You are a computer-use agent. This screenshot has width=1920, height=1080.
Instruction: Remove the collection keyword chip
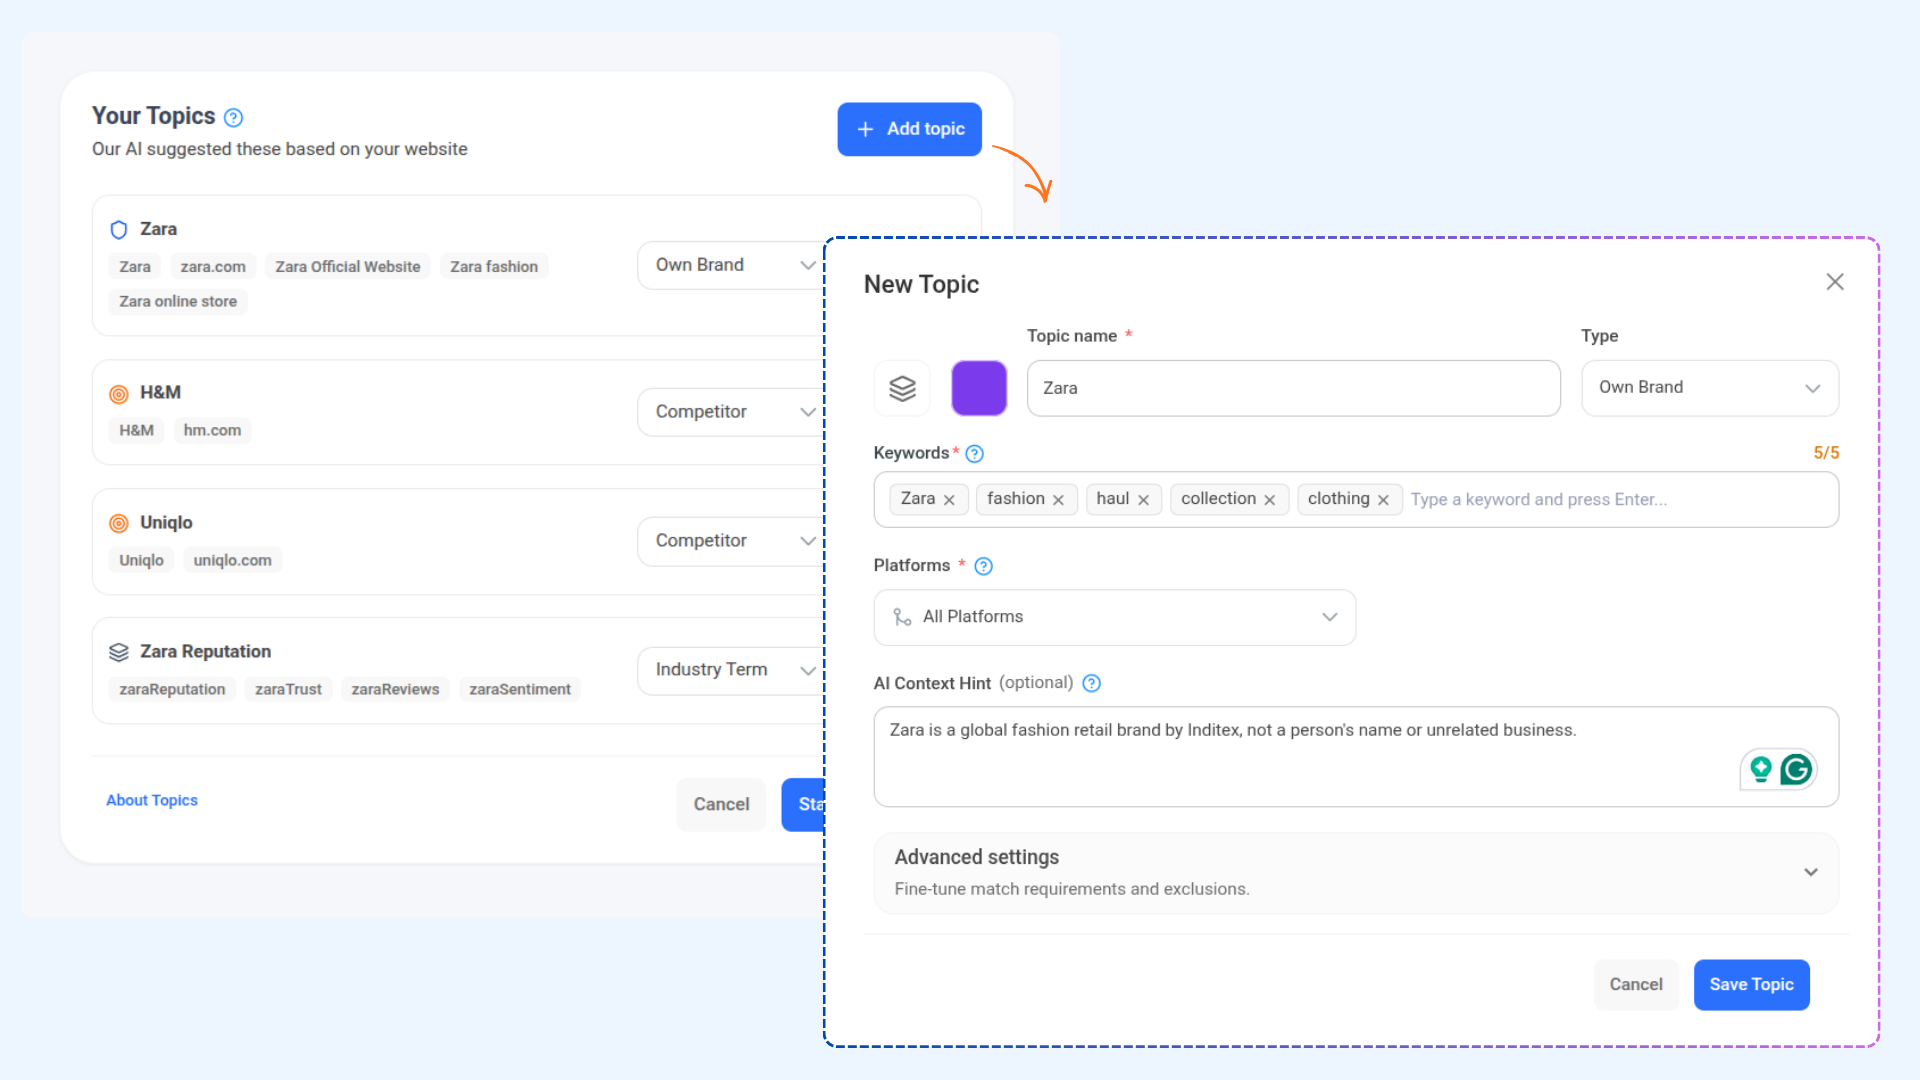click(1269, 500)
